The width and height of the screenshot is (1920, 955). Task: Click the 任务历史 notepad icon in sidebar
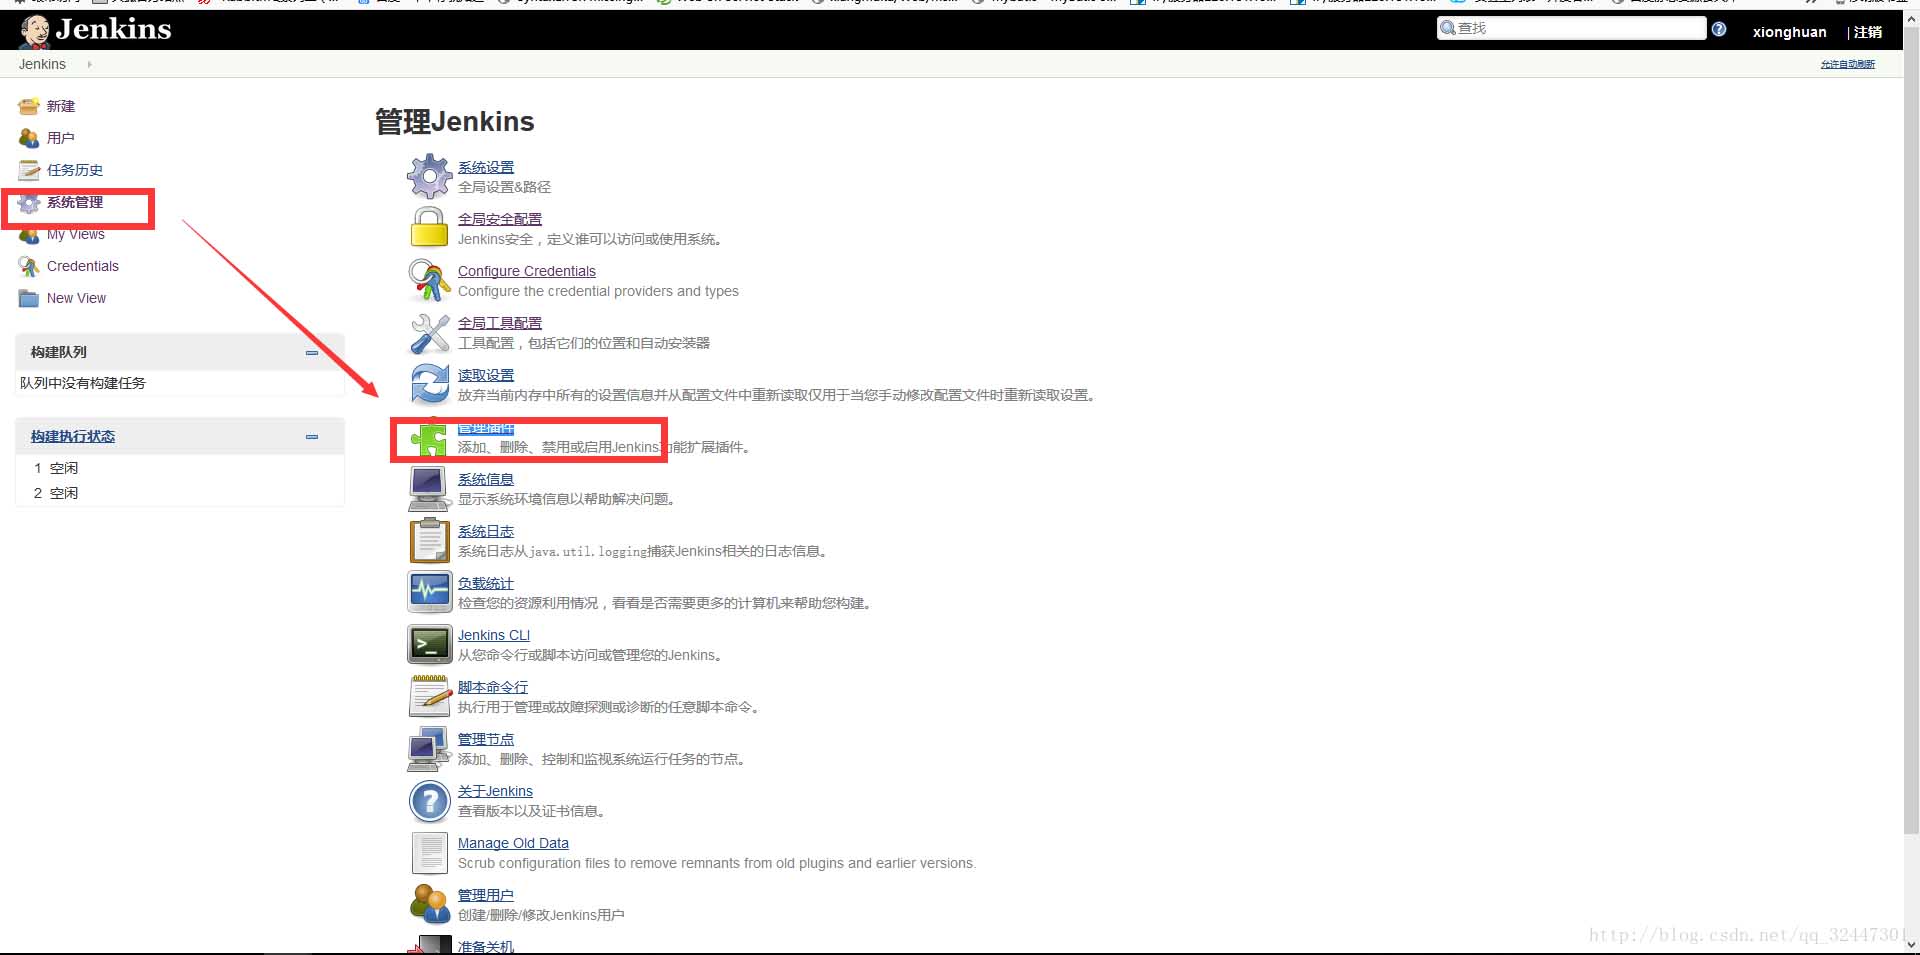pyautogui.click(x=29, y=170)
